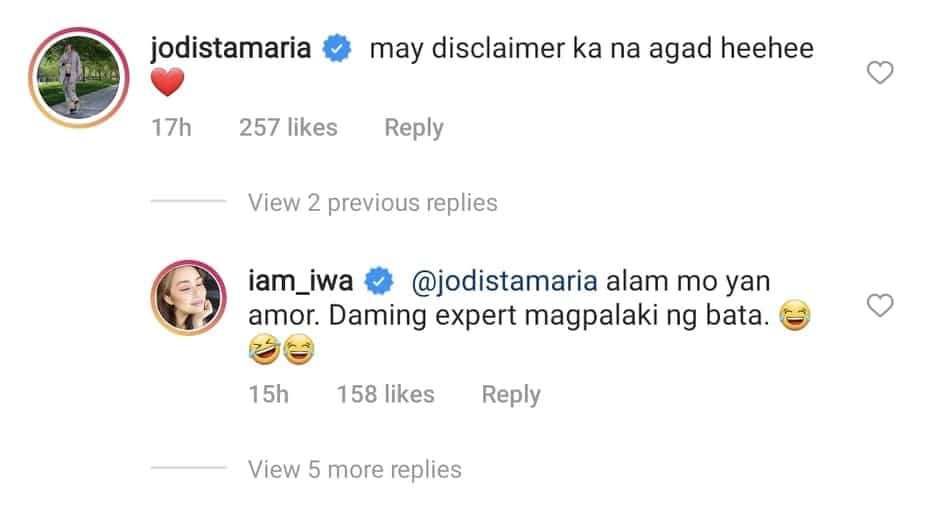Reply to jodistamaria's comment
Viewport: 945px width, 519px height.
(x=414, y=128)
